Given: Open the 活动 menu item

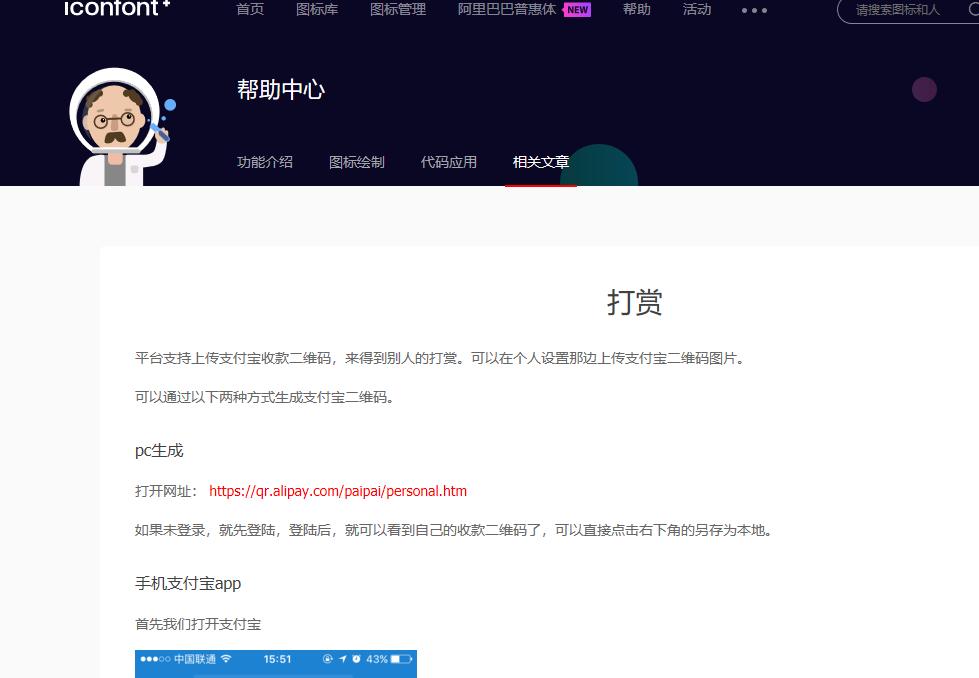Looking at the screenshot, I should coord(697,9).
